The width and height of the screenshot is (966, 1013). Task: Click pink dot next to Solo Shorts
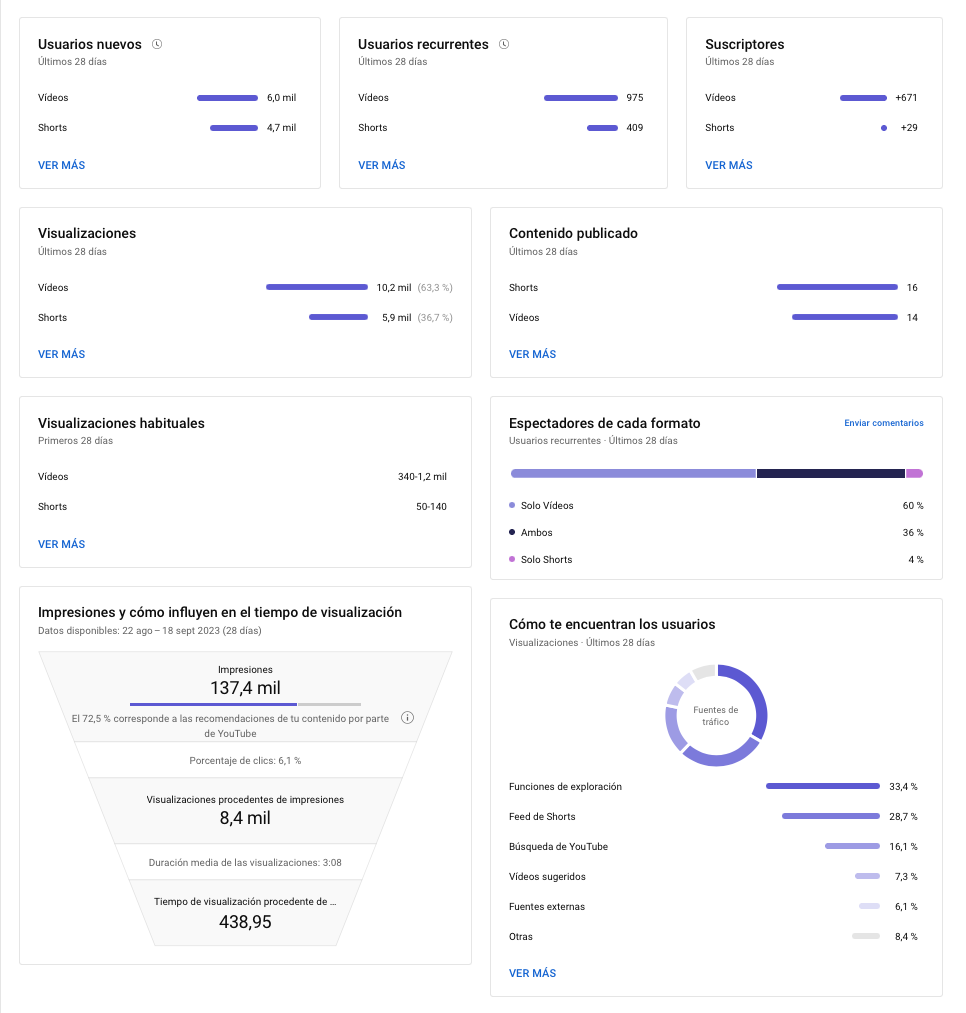512,560
